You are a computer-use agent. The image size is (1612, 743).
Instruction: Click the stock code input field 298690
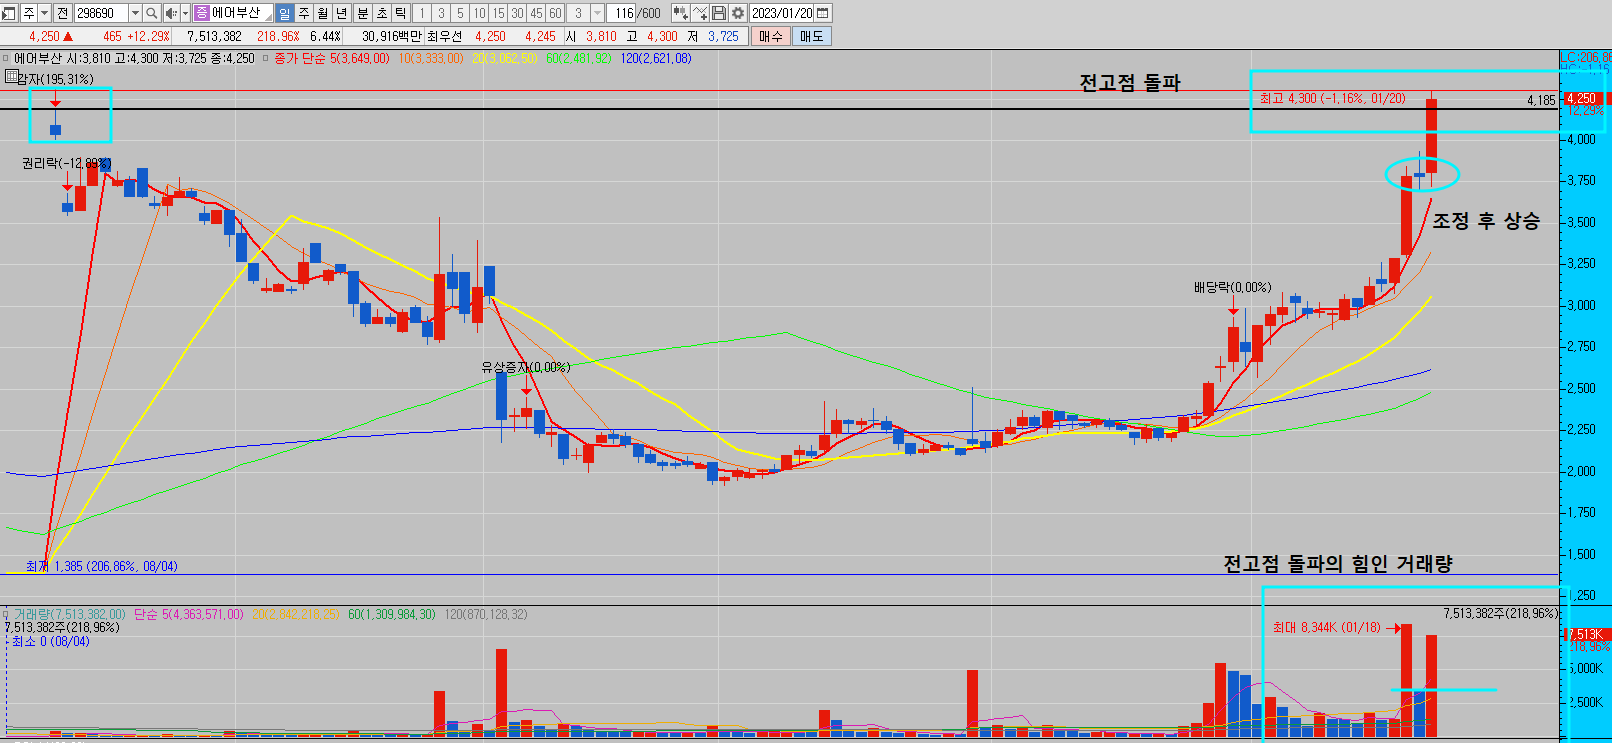(101, 13)
